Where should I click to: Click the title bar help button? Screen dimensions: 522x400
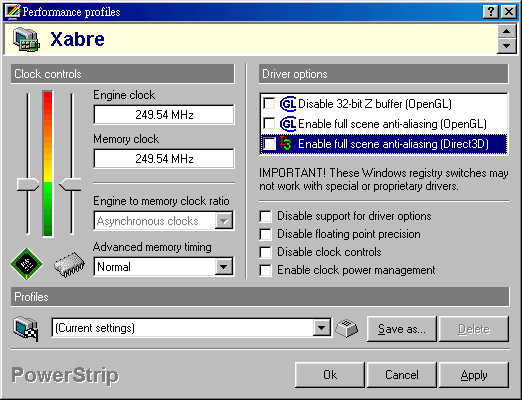click(491, 12)
